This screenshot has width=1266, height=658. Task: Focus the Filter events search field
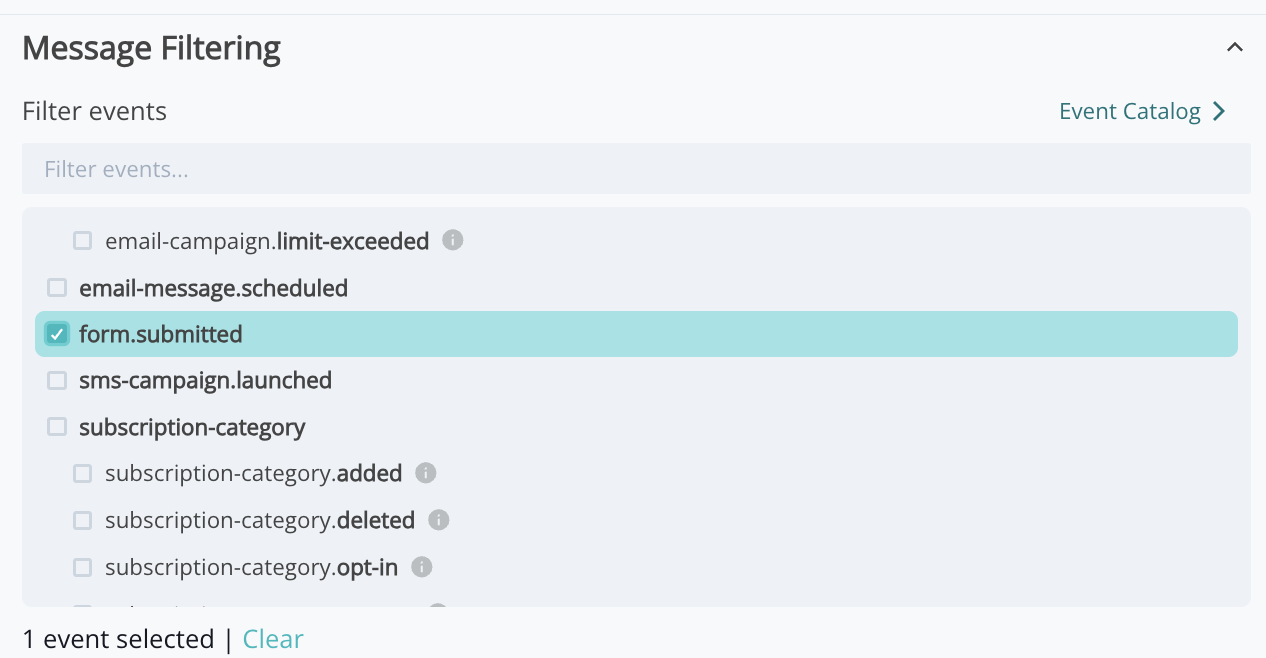(636, 169)
